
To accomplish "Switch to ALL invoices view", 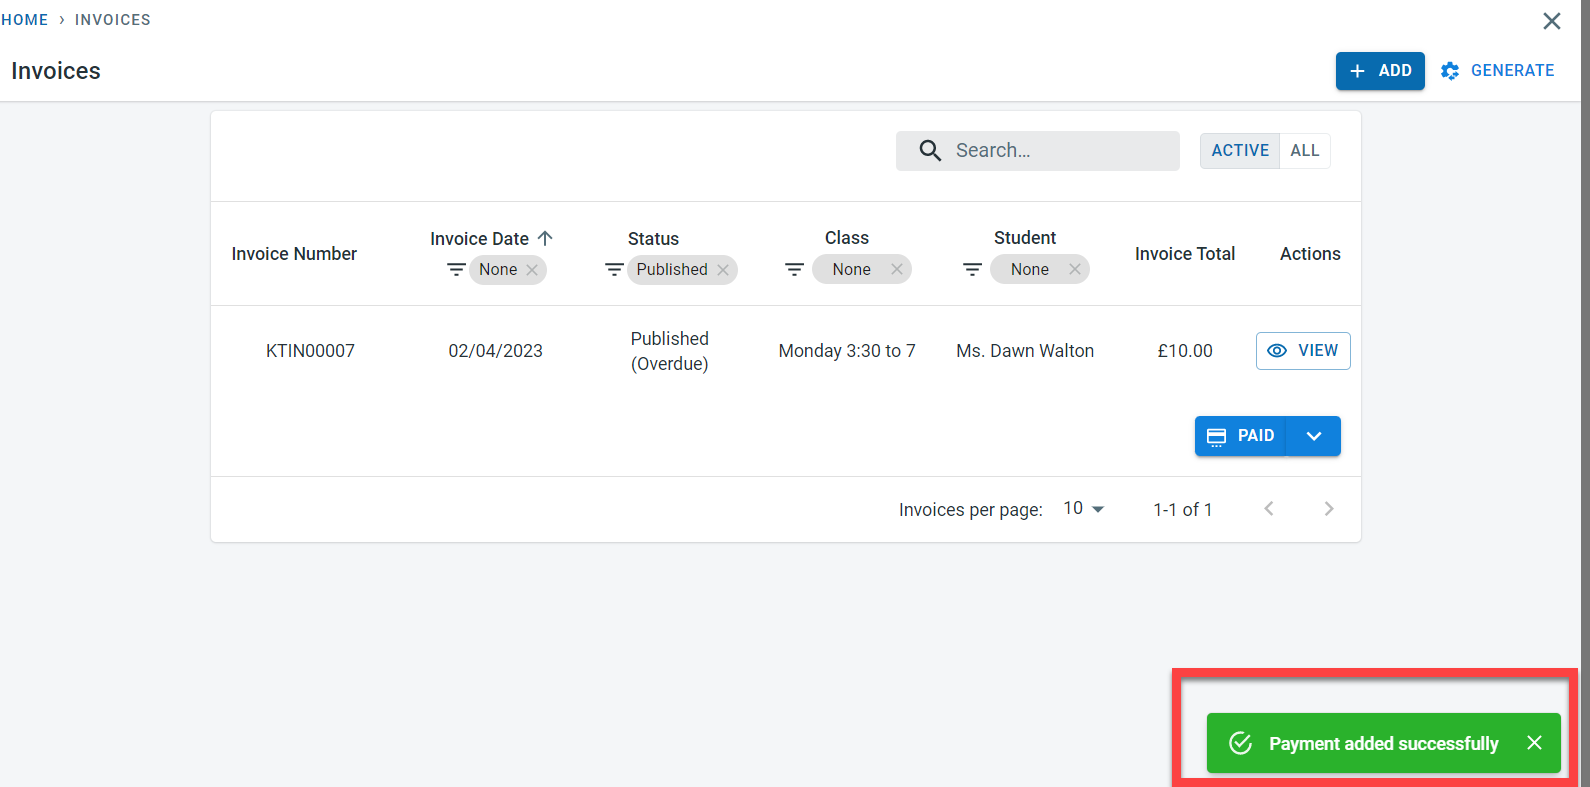I will click(x=1304, y=151).
